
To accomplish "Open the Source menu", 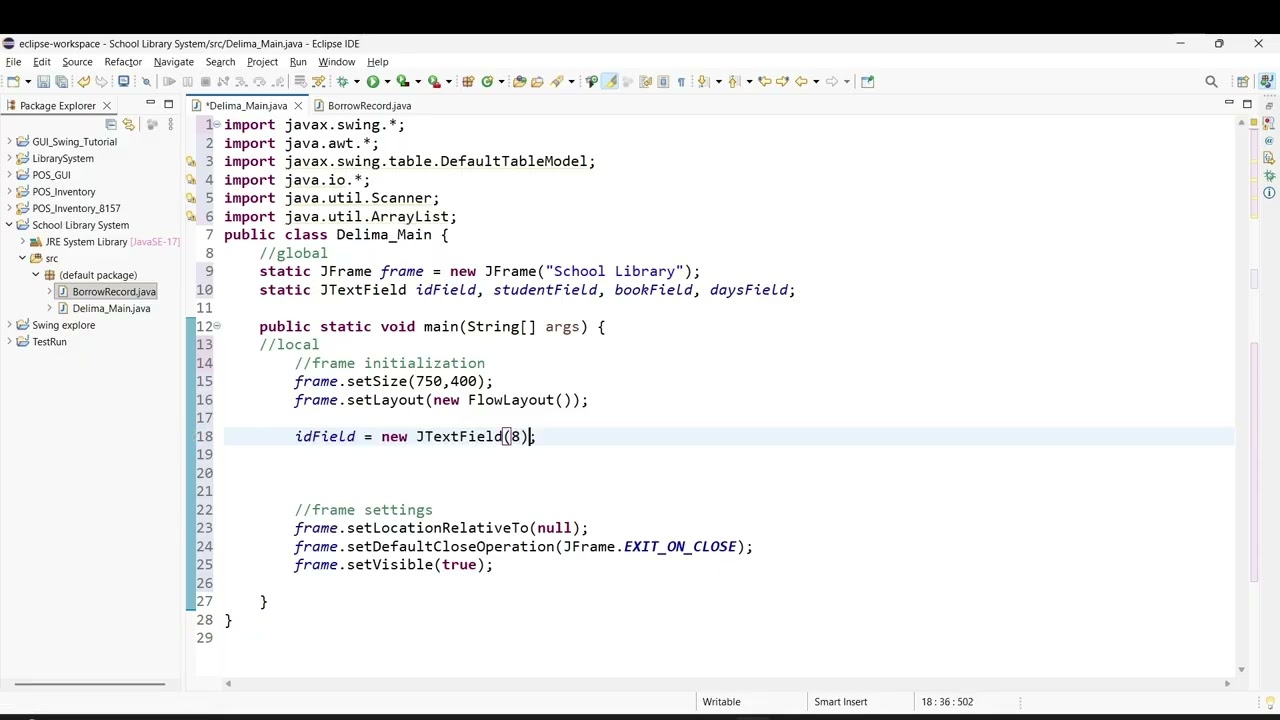I will click(77, 62).
